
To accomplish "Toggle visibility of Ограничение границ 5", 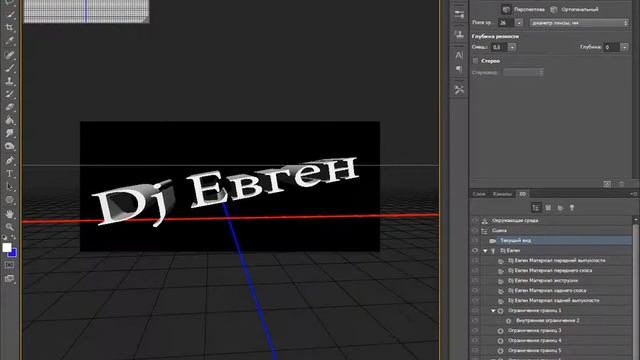I will (475, 351).
